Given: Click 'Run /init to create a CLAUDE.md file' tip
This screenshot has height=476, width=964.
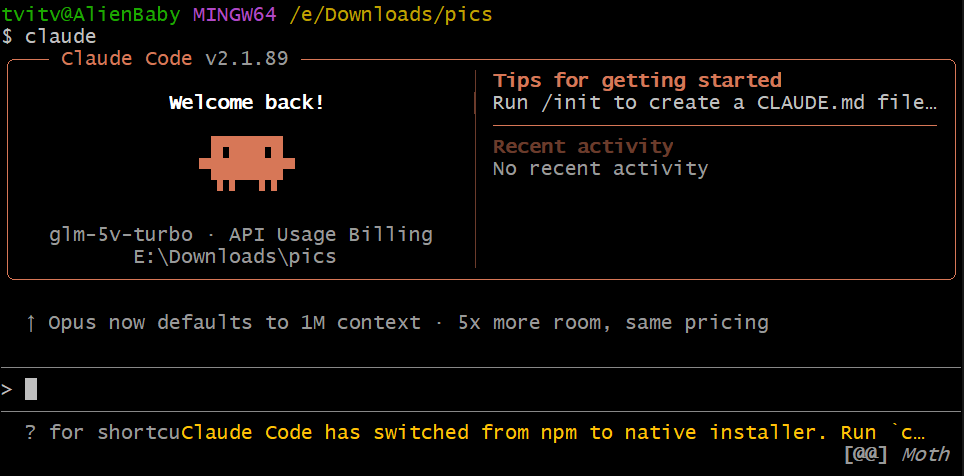Looking at the screenshot, I should (x=715, y=103).
